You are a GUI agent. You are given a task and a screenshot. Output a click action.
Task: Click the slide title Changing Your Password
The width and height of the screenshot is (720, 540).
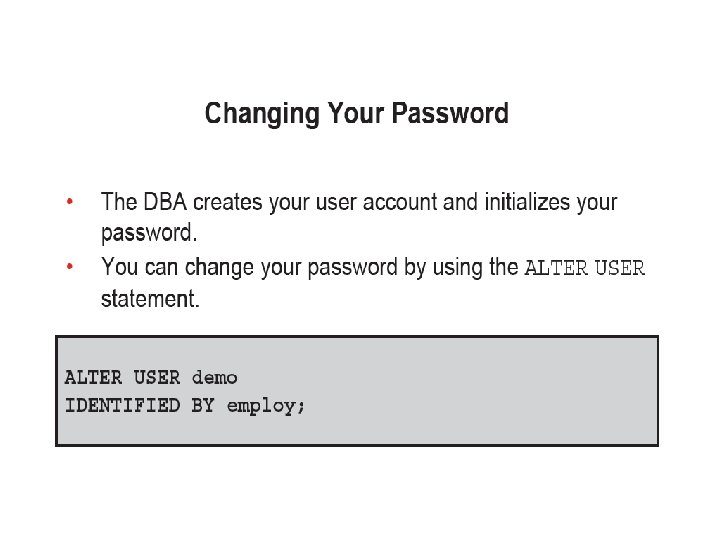pyautogui.click(x=356, y=114)
